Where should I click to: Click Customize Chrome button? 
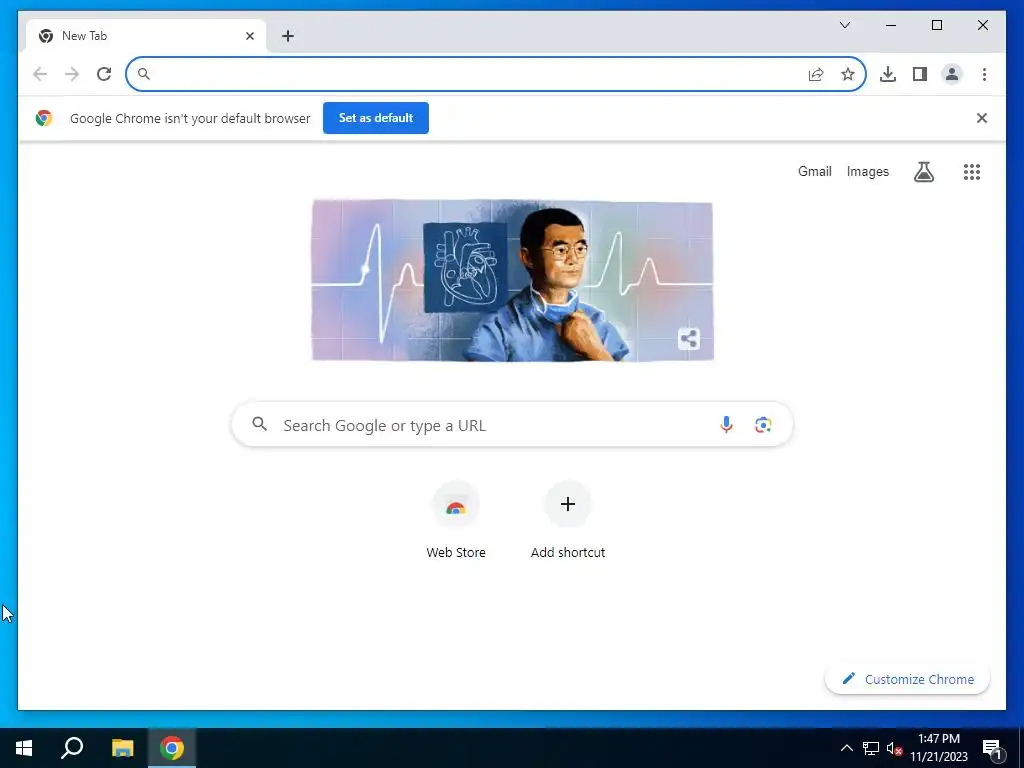[907, 679]
